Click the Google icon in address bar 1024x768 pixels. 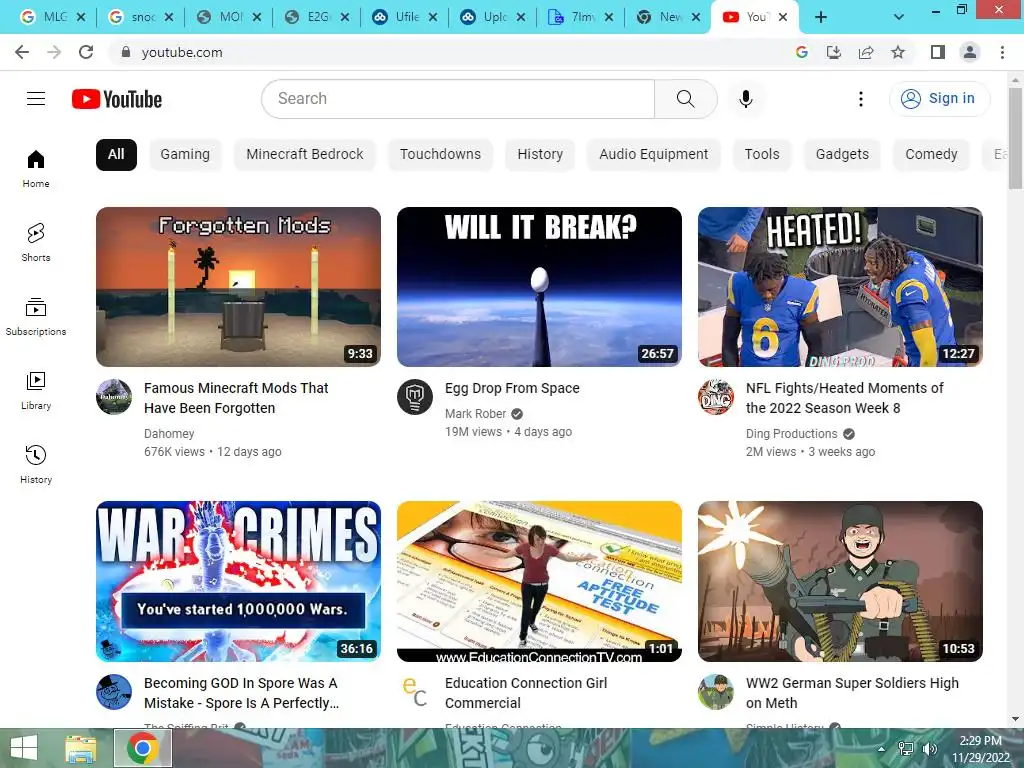802,52
